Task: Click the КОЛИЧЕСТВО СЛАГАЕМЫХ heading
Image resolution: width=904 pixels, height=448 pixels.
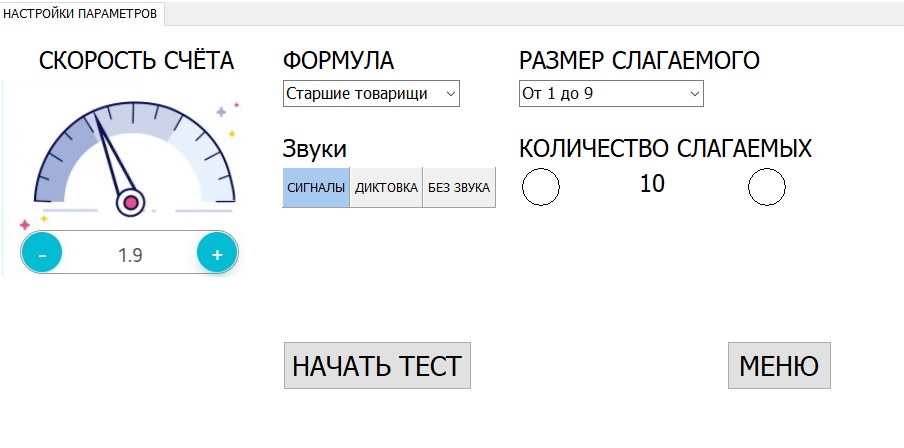Action: pyautogui.click(x=665, y=150)
